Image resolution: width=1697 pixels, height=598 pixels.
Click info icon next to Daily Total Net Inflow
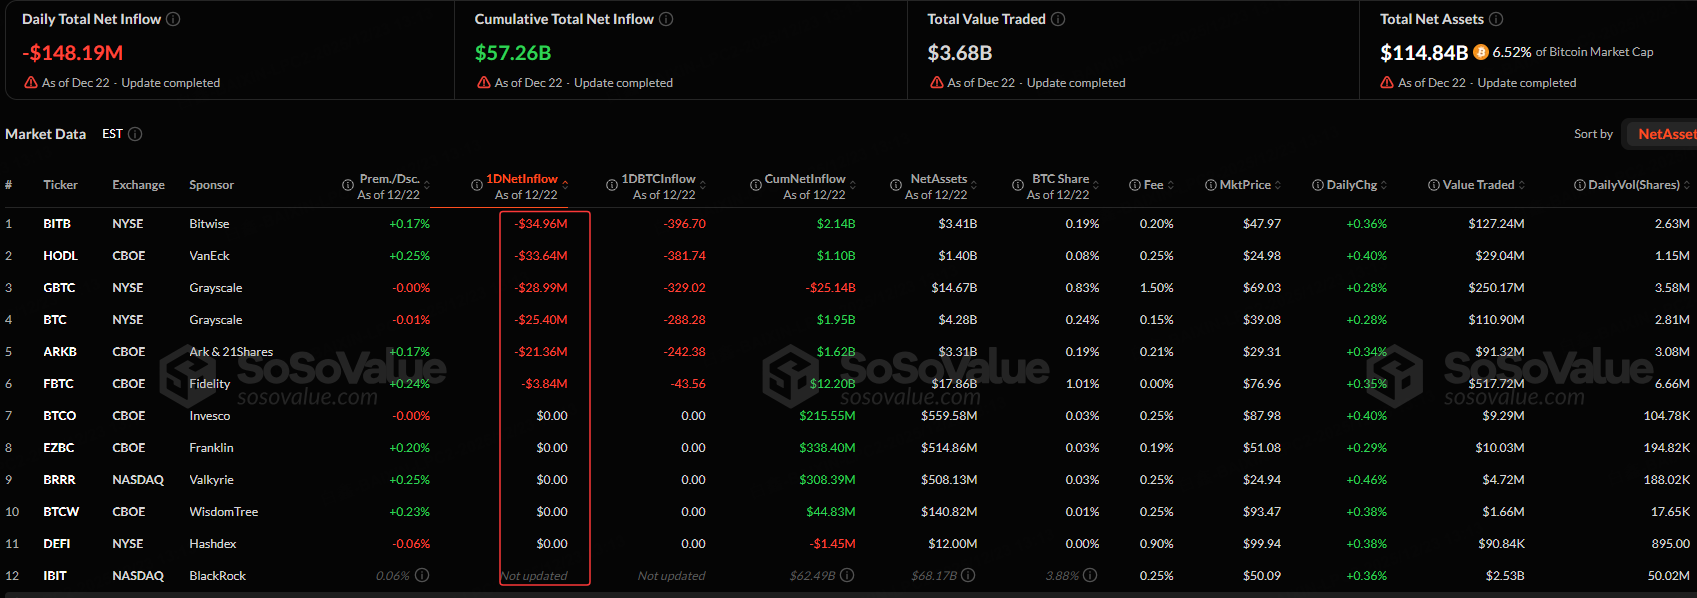click(173, 19)
